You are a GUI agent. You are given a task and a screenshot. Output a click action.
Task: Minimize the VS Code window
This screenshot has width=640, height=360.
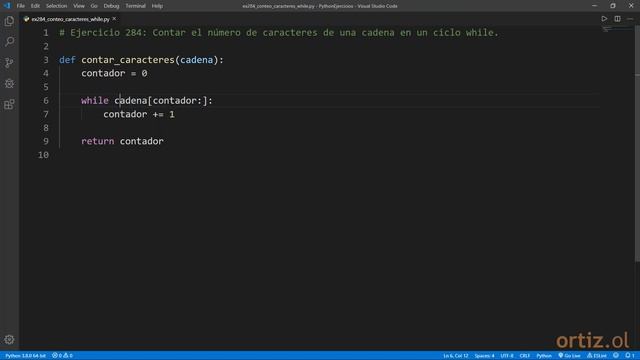click(594, 6)
